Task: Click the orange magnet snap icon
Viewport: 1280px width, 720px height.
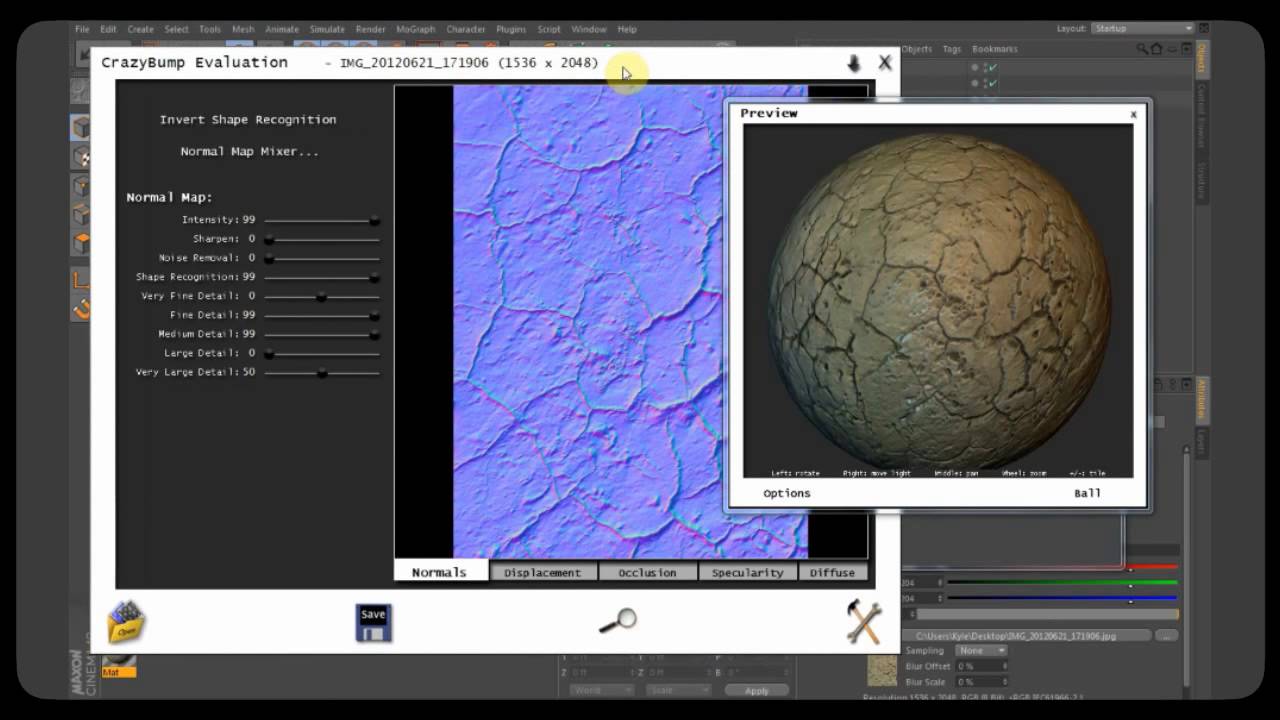Action: pos(81,309)
